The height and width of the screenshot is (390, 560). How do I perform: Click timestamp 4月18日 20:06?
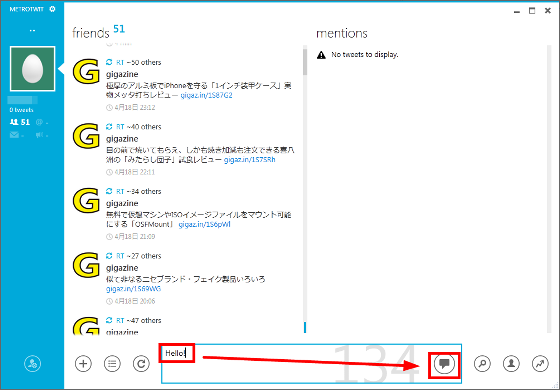click(x=135, y=301)
